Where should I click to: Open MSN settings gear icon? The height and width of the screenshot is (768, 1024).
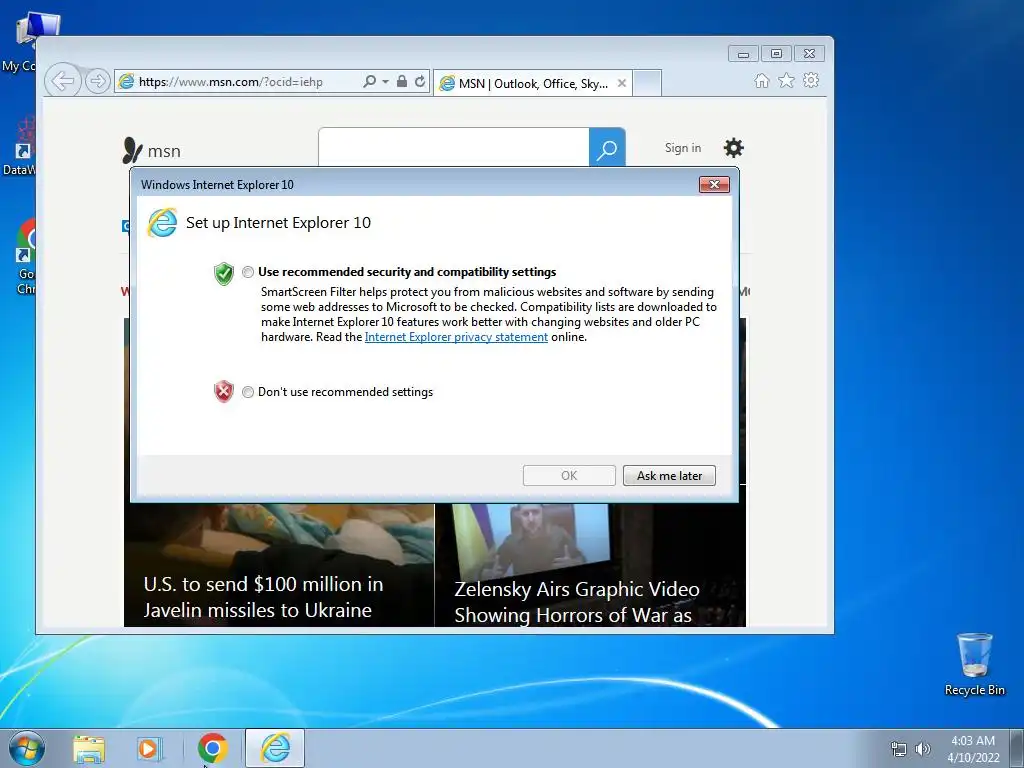[733, 148]
